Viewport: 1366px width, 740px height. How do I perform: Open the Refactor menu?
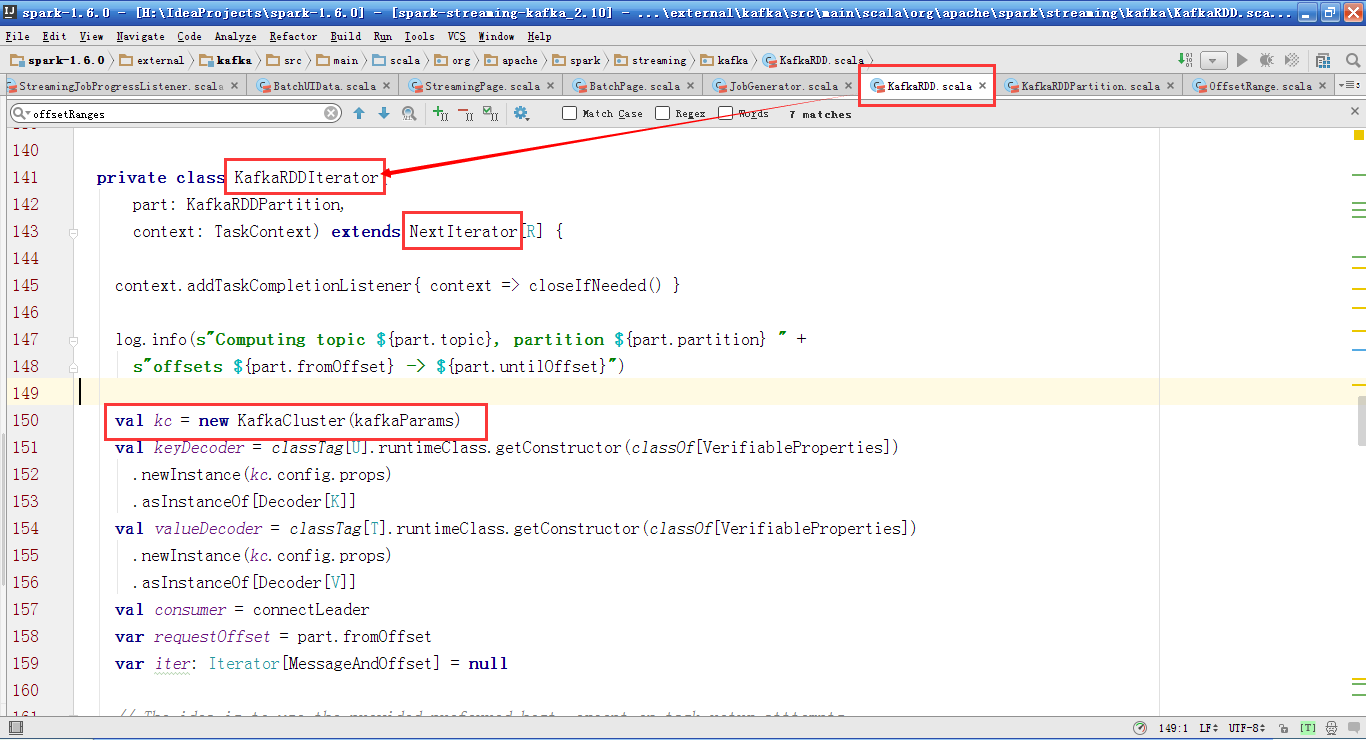pyautogui.click(x=293, y=36)
